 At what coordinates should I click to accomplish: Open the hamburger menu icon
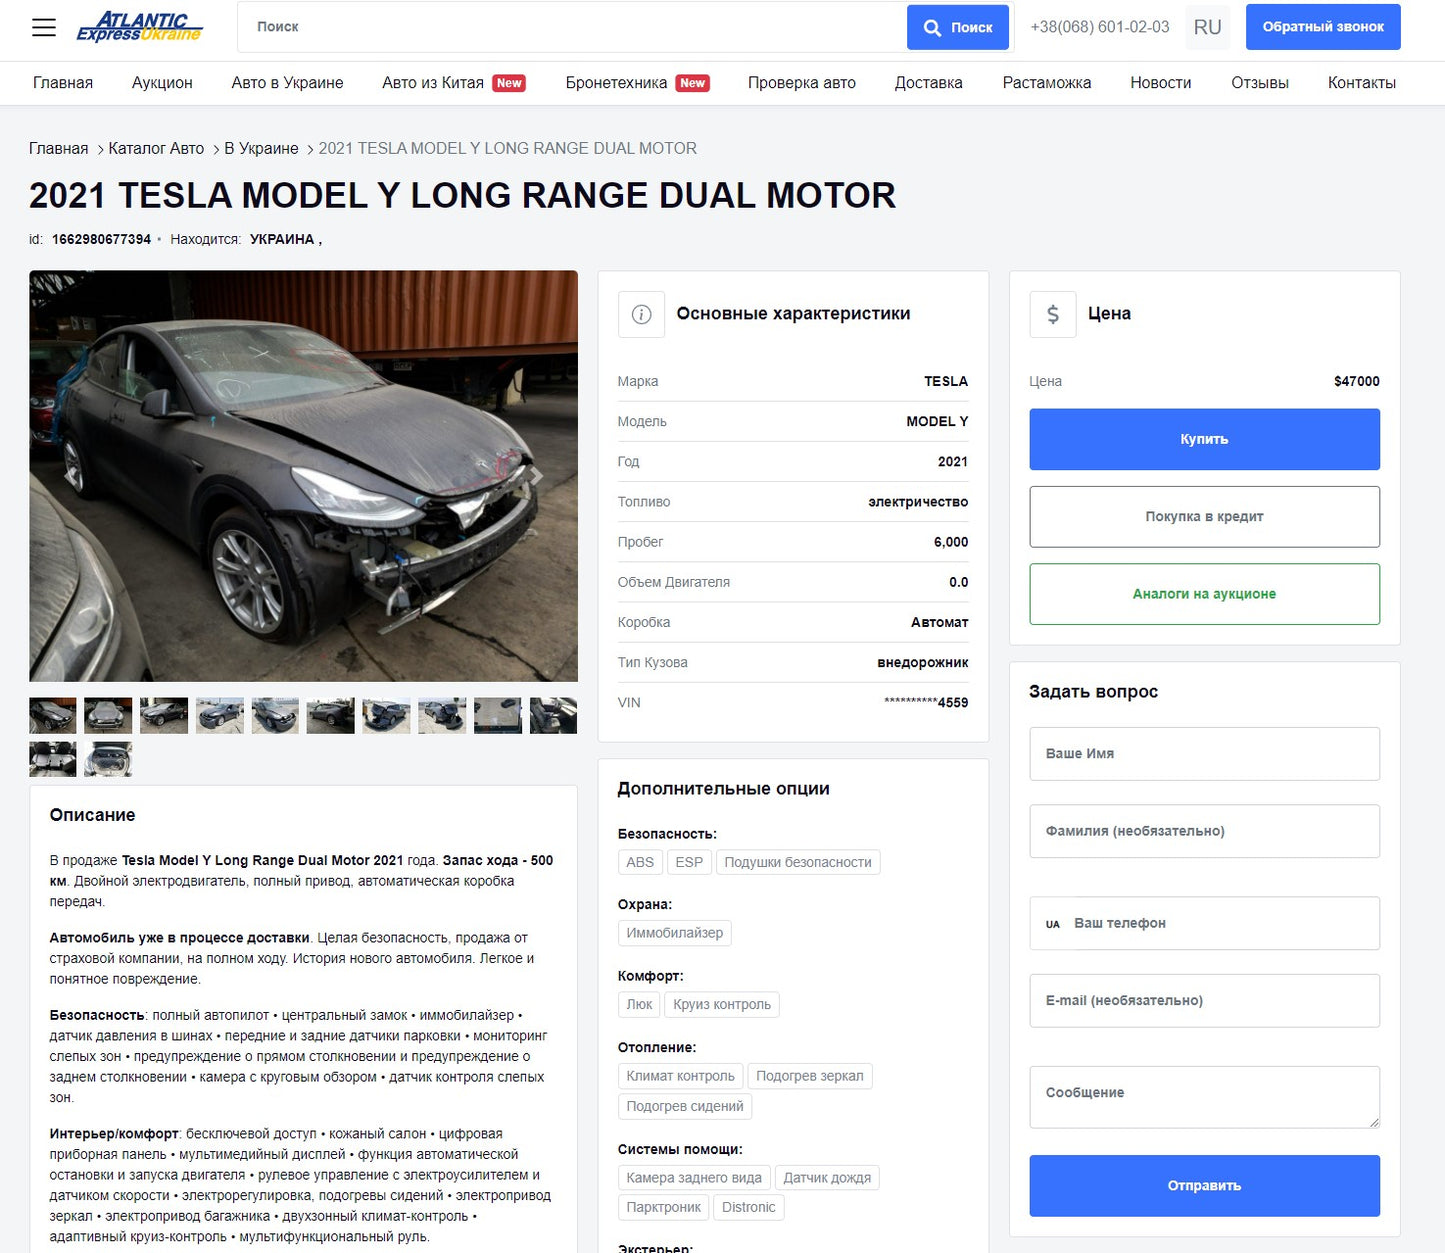click(44, 27)
